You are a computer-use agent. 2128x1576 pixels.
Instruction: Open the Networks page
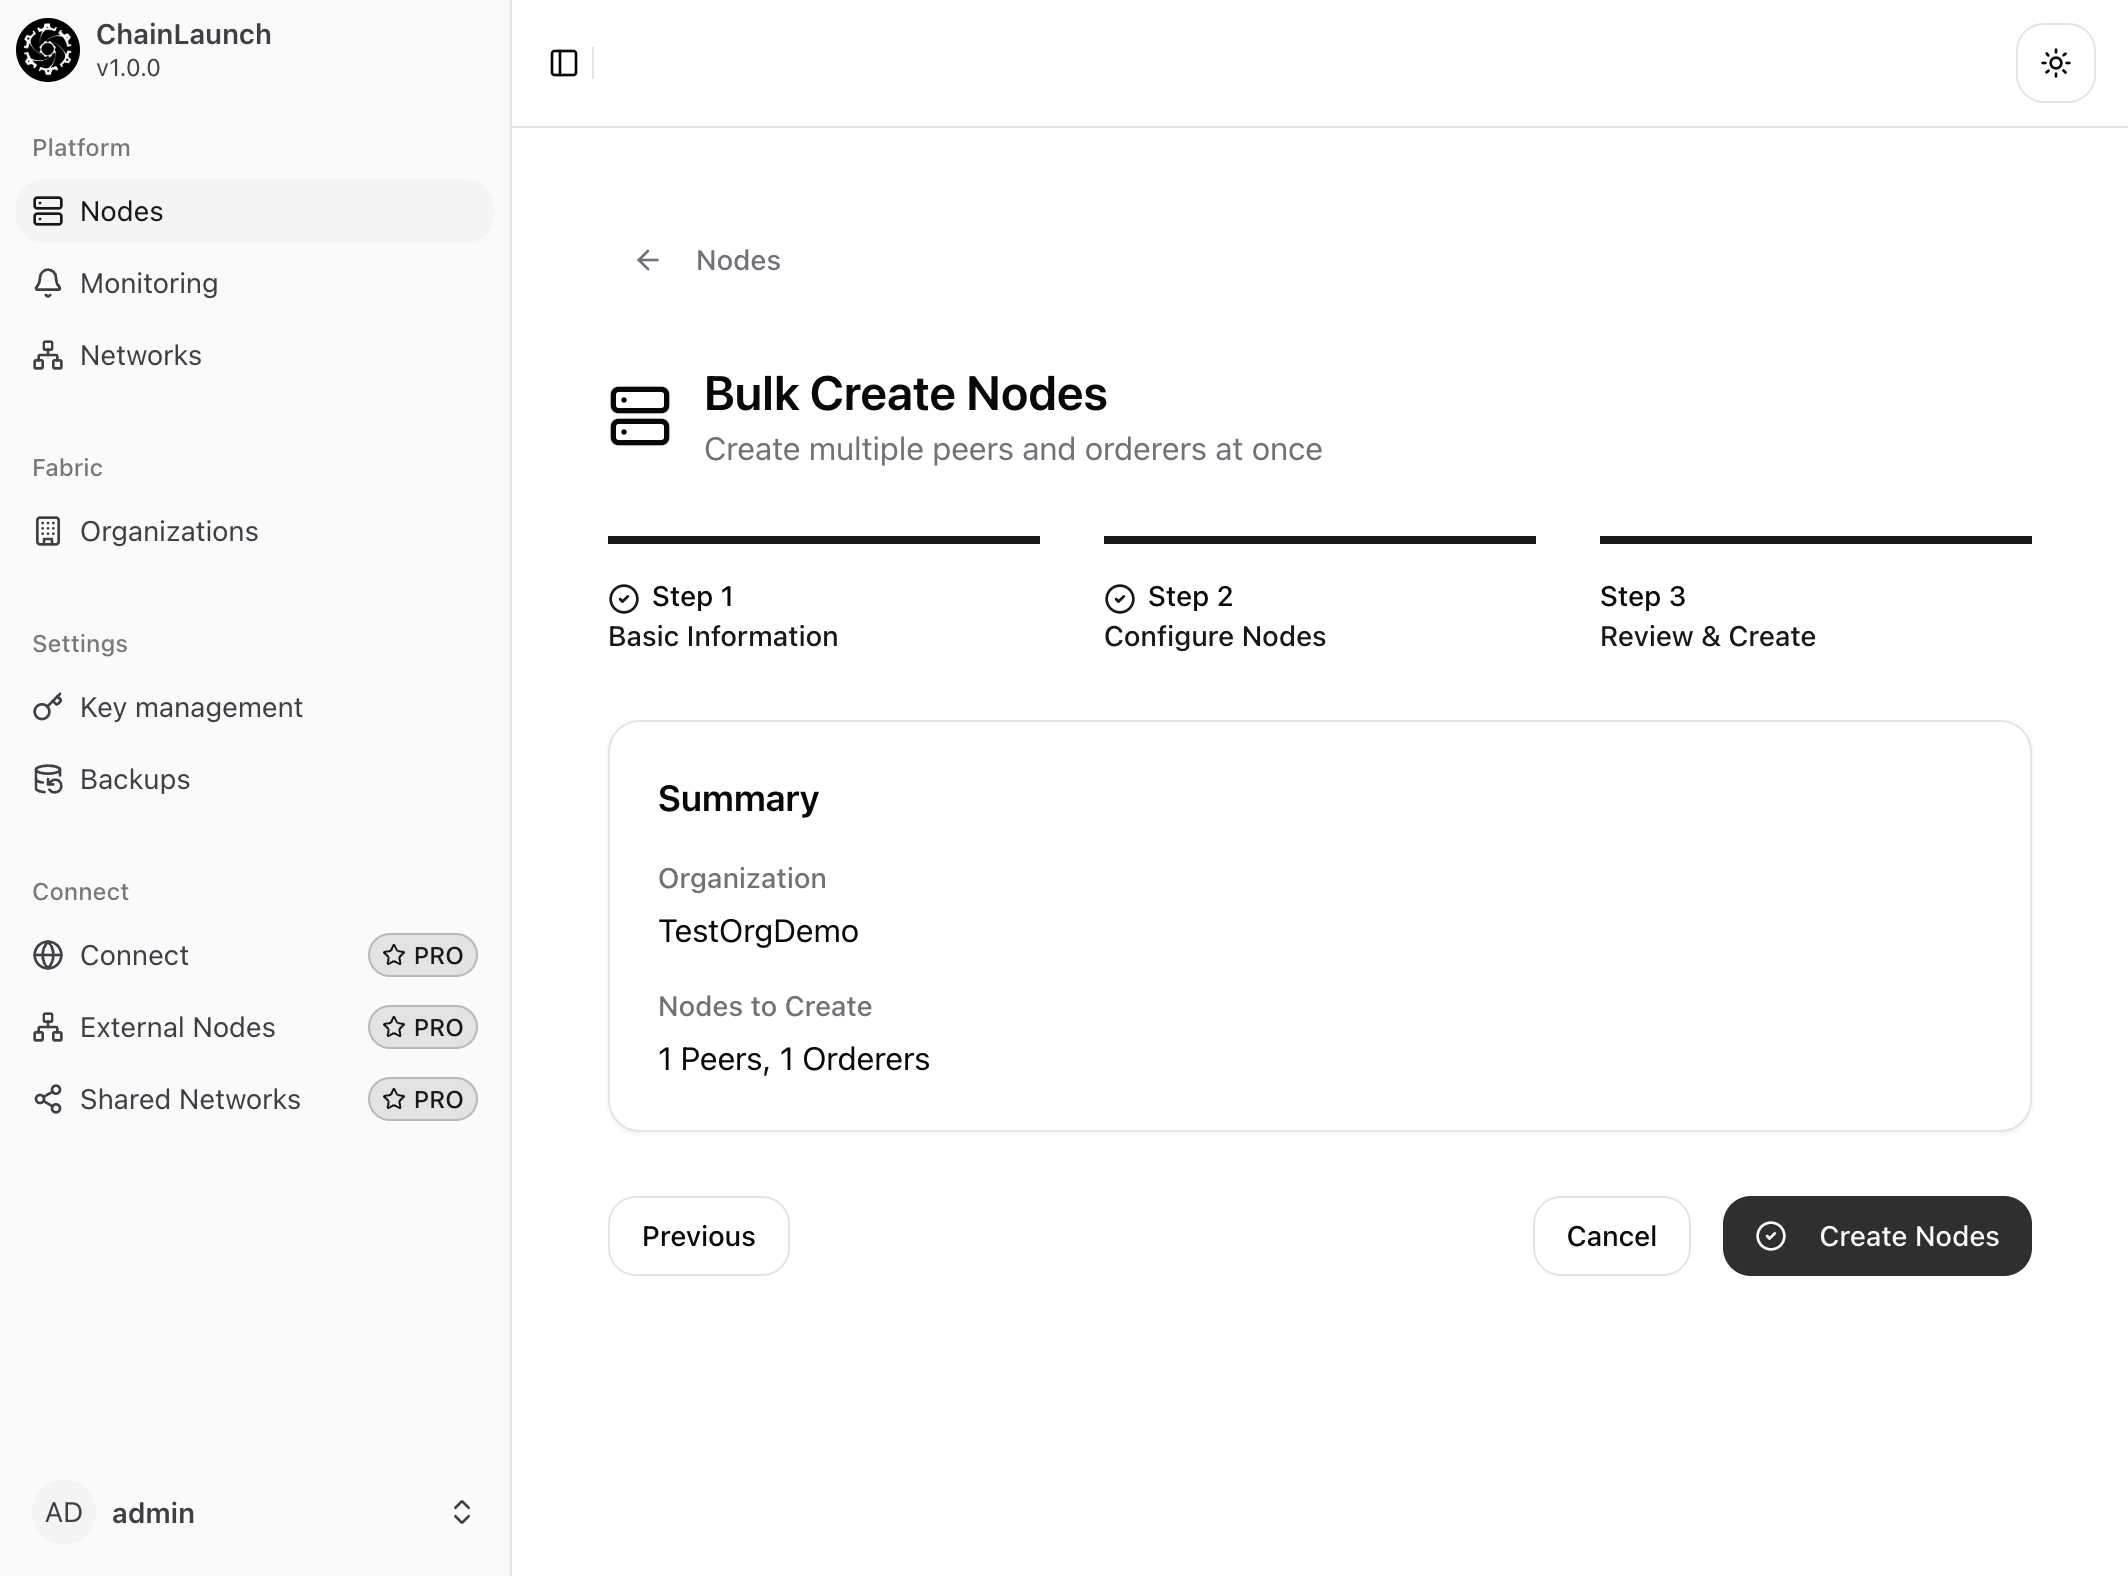point(140,355)
